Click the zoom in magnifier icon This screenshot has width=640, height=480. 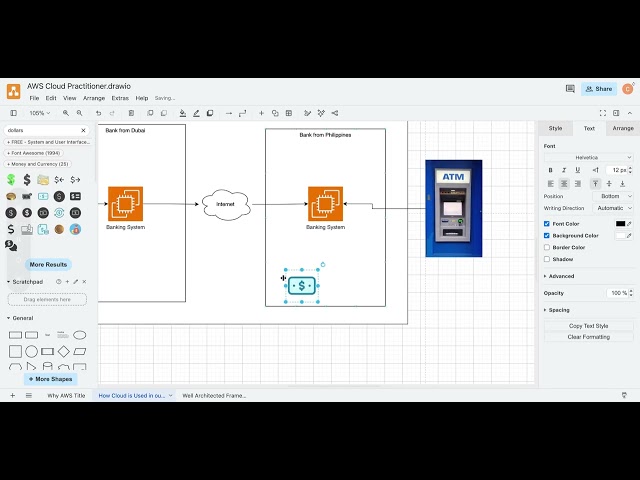click(x=66, y=113)
